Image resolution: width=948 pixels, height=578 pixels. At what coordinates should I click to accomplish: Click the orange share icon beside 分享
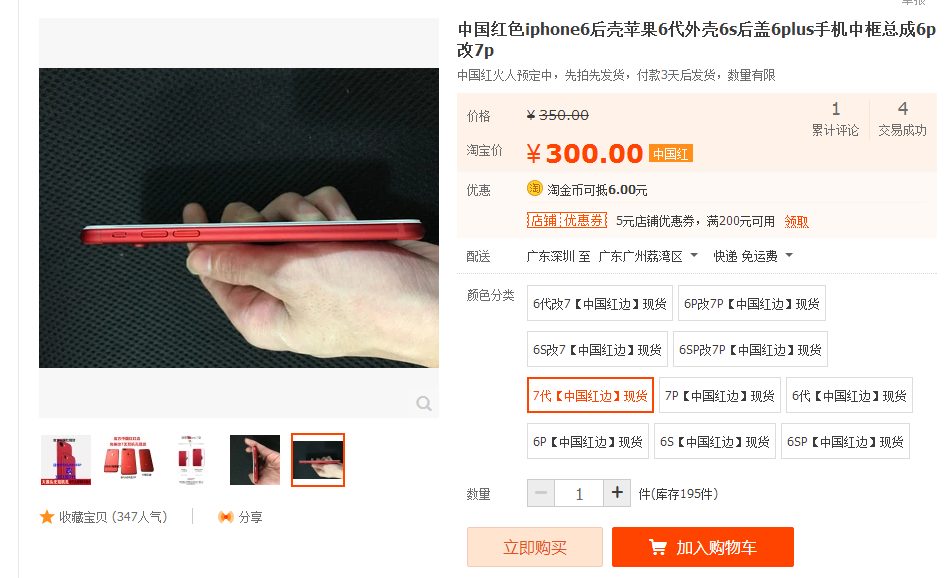tap(226, 517)
